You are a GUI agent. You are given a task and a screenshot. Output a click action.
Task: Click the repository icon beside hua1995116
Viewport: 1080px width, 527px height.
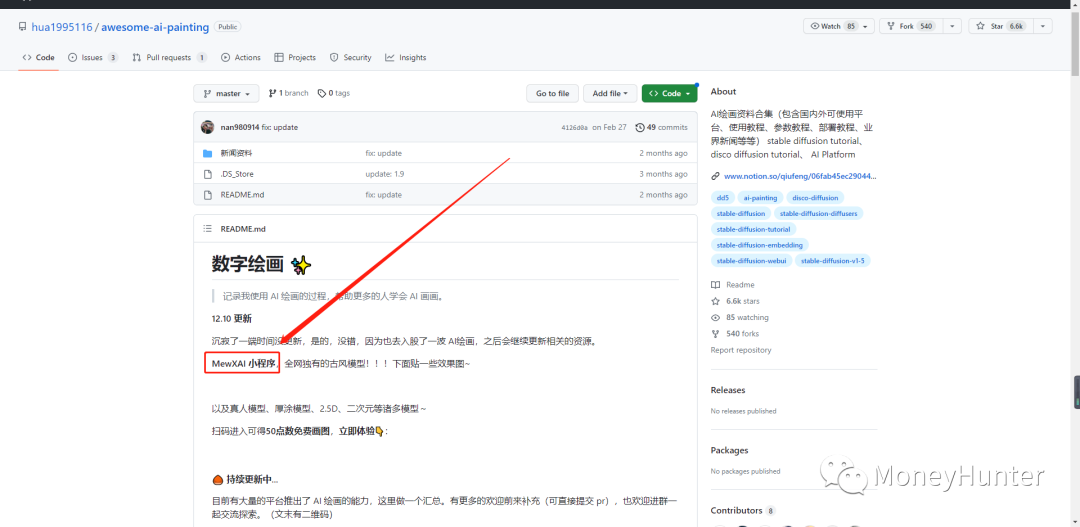pyautogui.click(x=23, y=27)
